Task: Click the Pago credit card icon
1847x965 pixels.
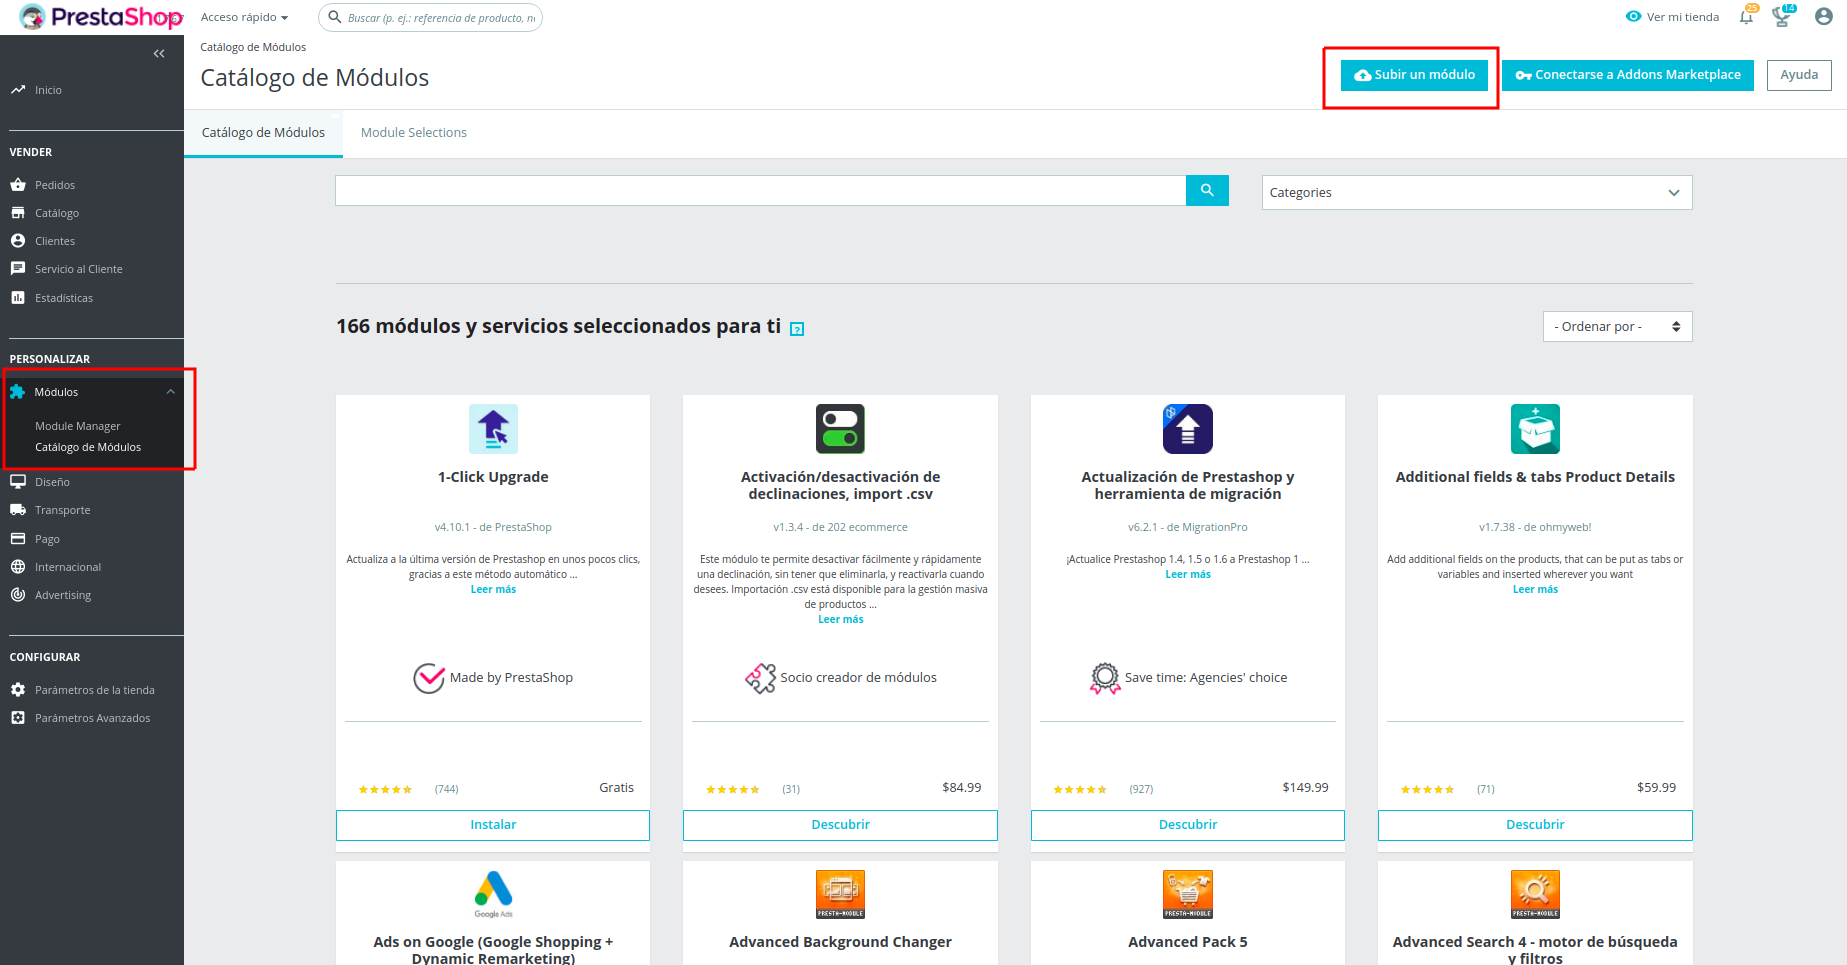Action: pyautogui.click(x=18, y=539)
